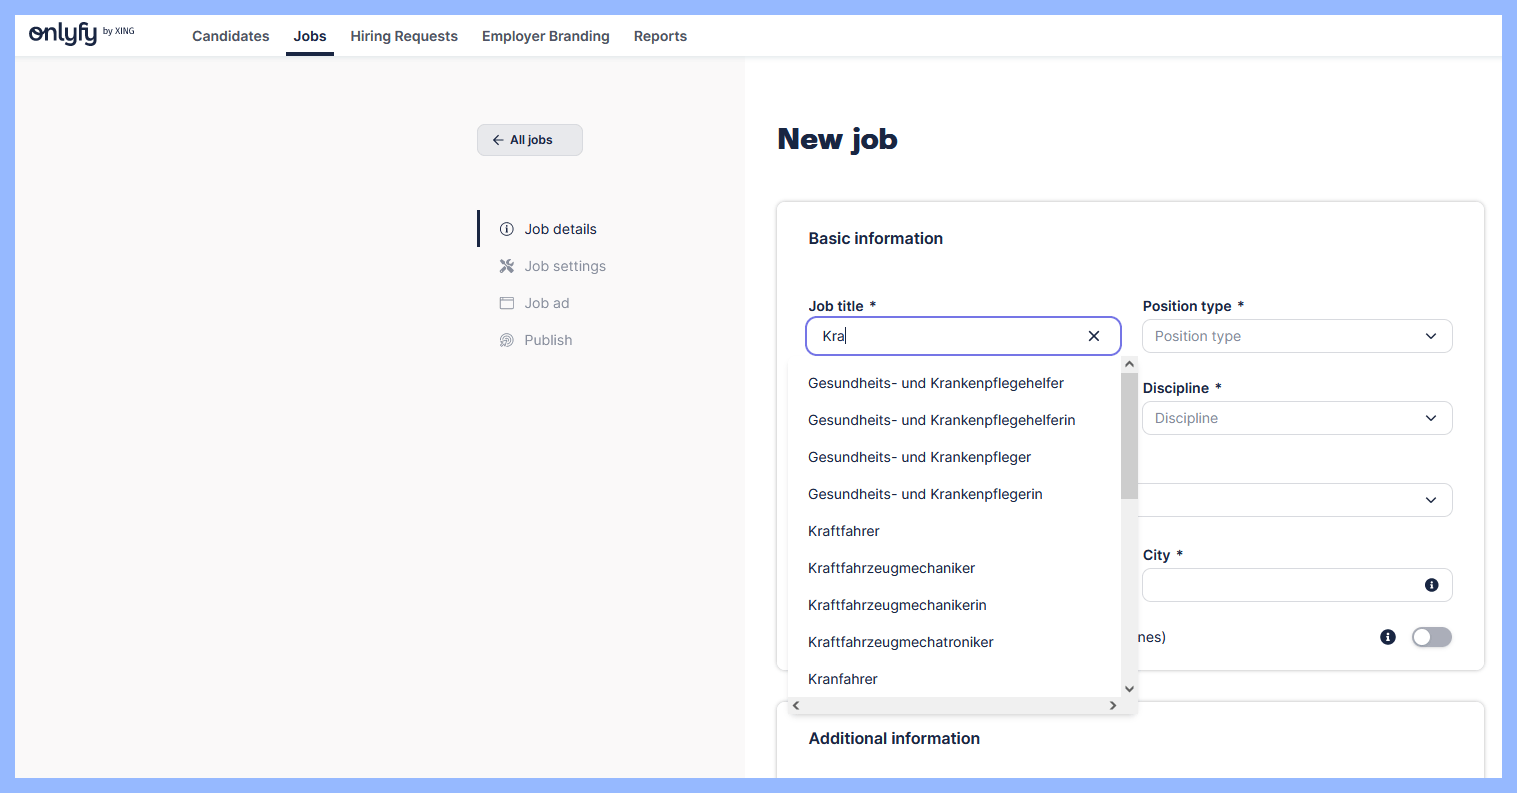Screen dimensions: 1517x793
Task: Click the Job settings wrench icon
Action: (507, 265)
